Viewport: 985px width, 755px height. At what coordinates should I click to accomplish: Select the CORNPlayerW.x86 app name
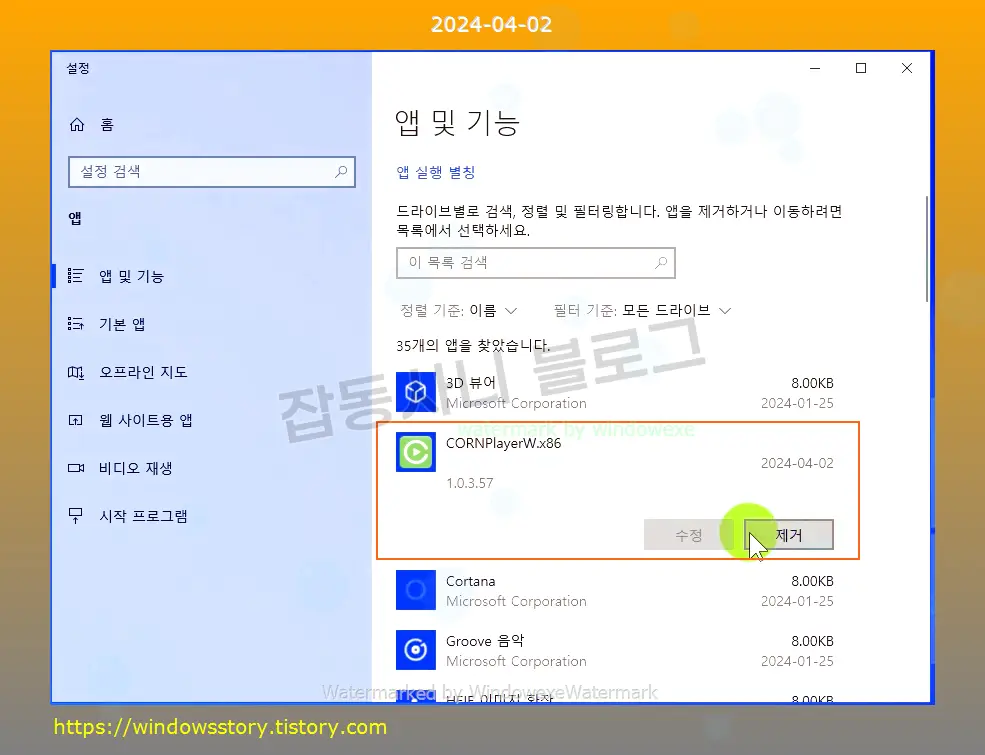[503, 443]
